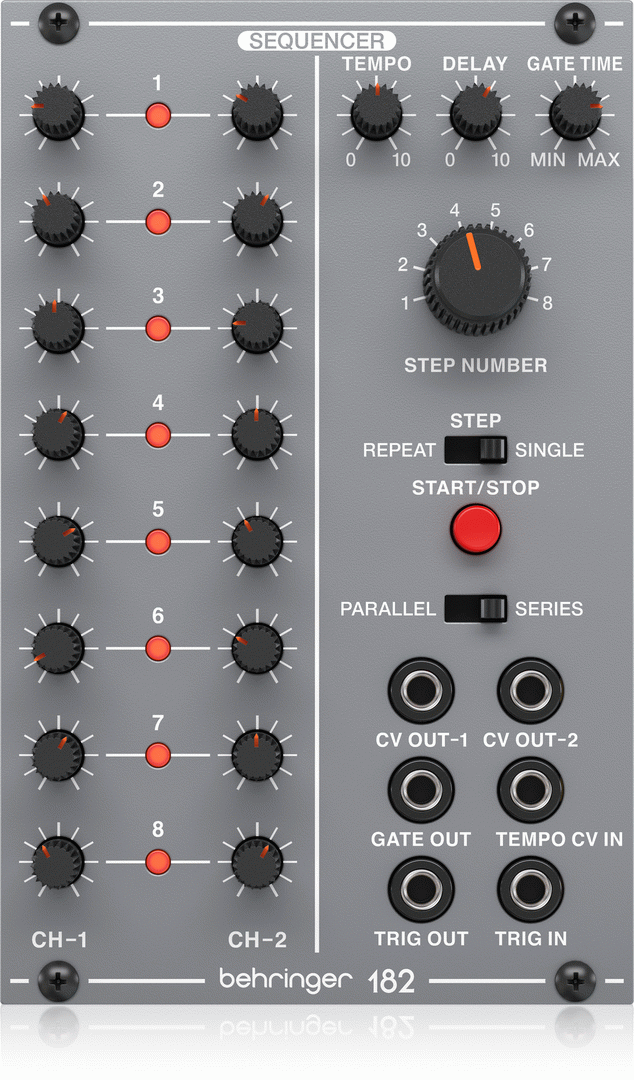
Task: Push the red START/STOP button
Action: click(x=476, y=529)
